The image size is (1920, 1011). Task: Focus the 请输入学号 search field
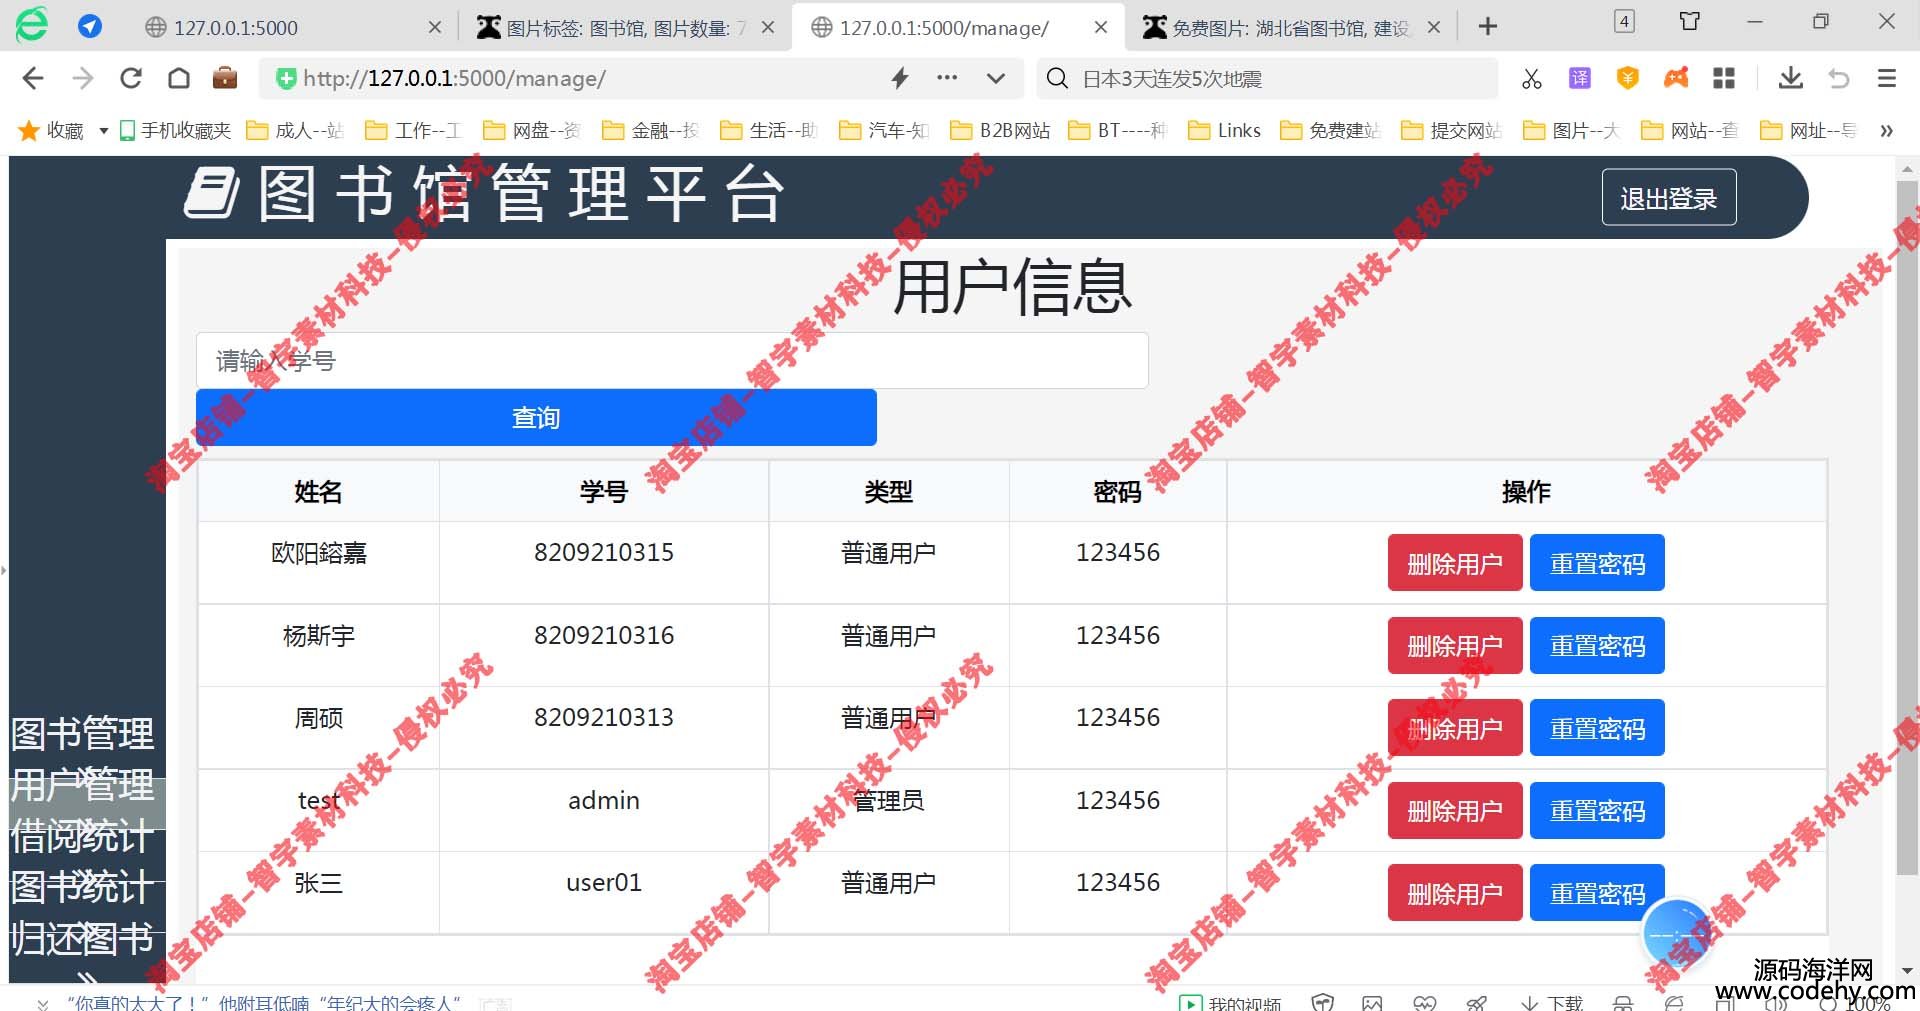672,361
